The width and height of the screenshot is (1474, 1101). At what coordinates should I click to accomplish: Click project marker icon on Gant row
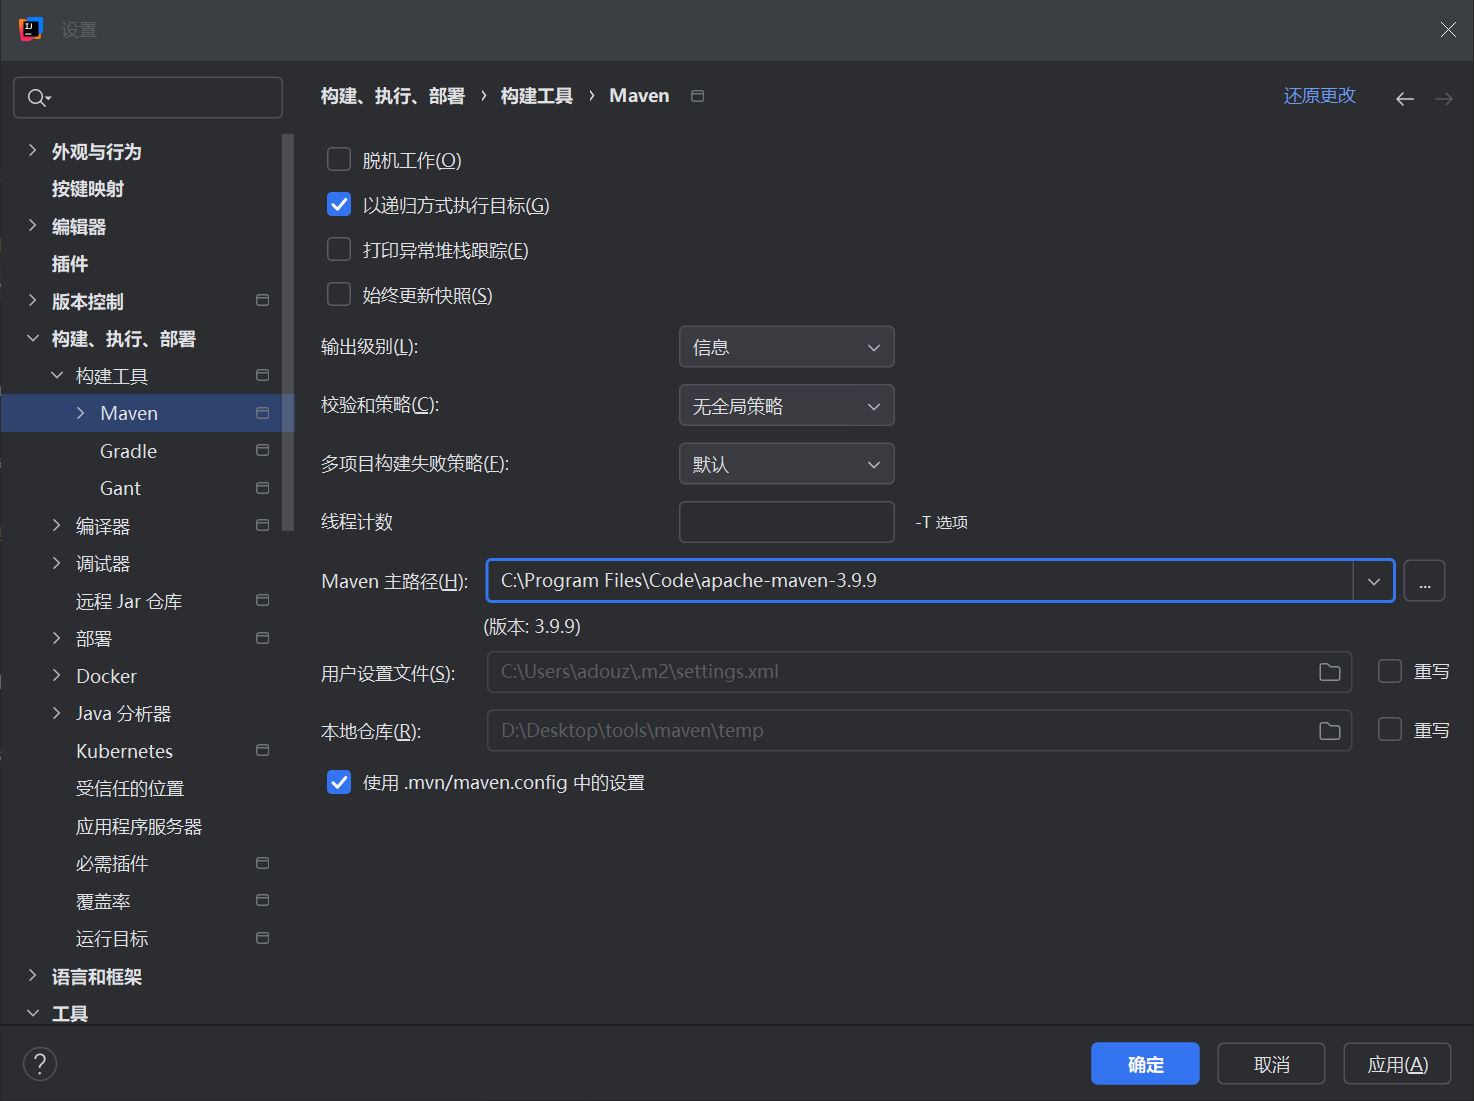pyautogui.click(x=263, y=488)
